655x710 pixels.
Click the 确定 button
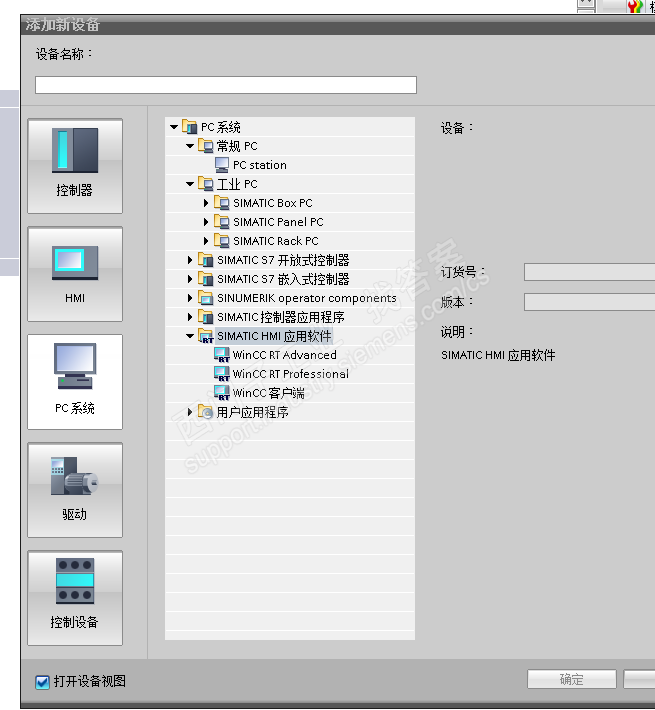pyautogui.click(x=572, y=679)
